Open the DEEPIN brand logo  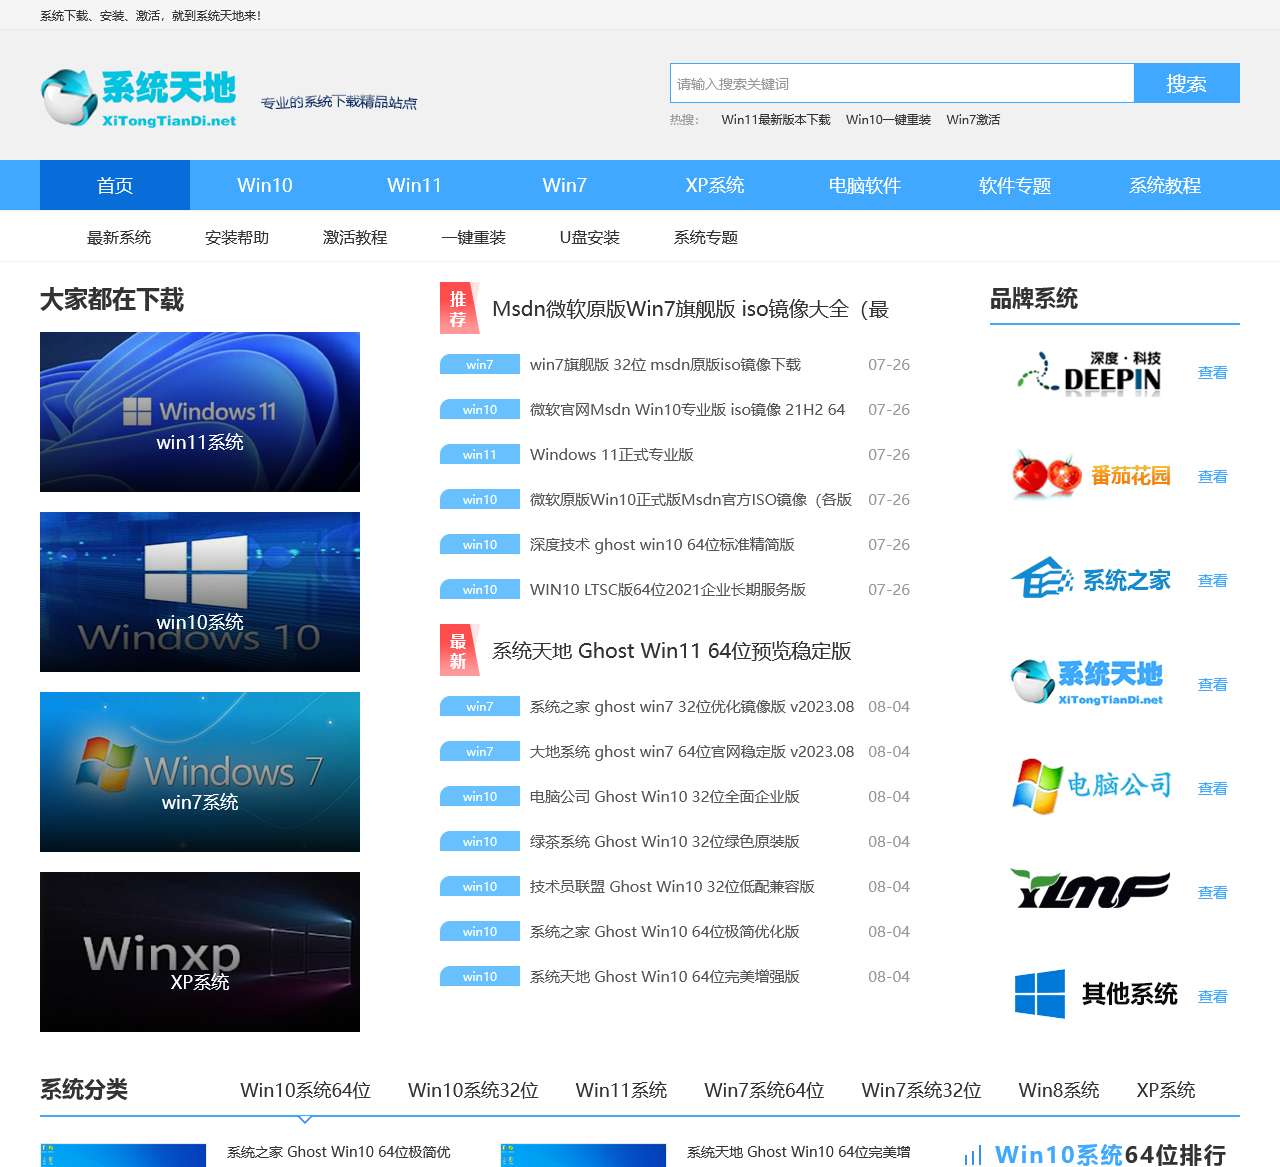pos(1090,372)
